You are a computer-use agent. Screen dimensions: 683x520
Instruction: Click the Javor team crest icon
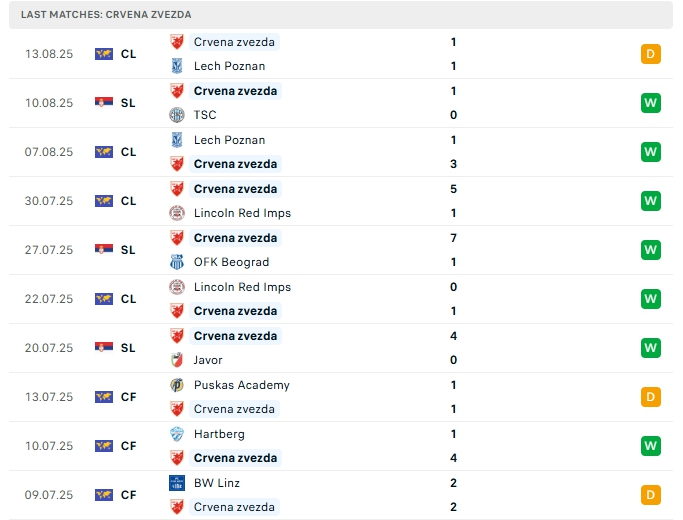(177, 360)
